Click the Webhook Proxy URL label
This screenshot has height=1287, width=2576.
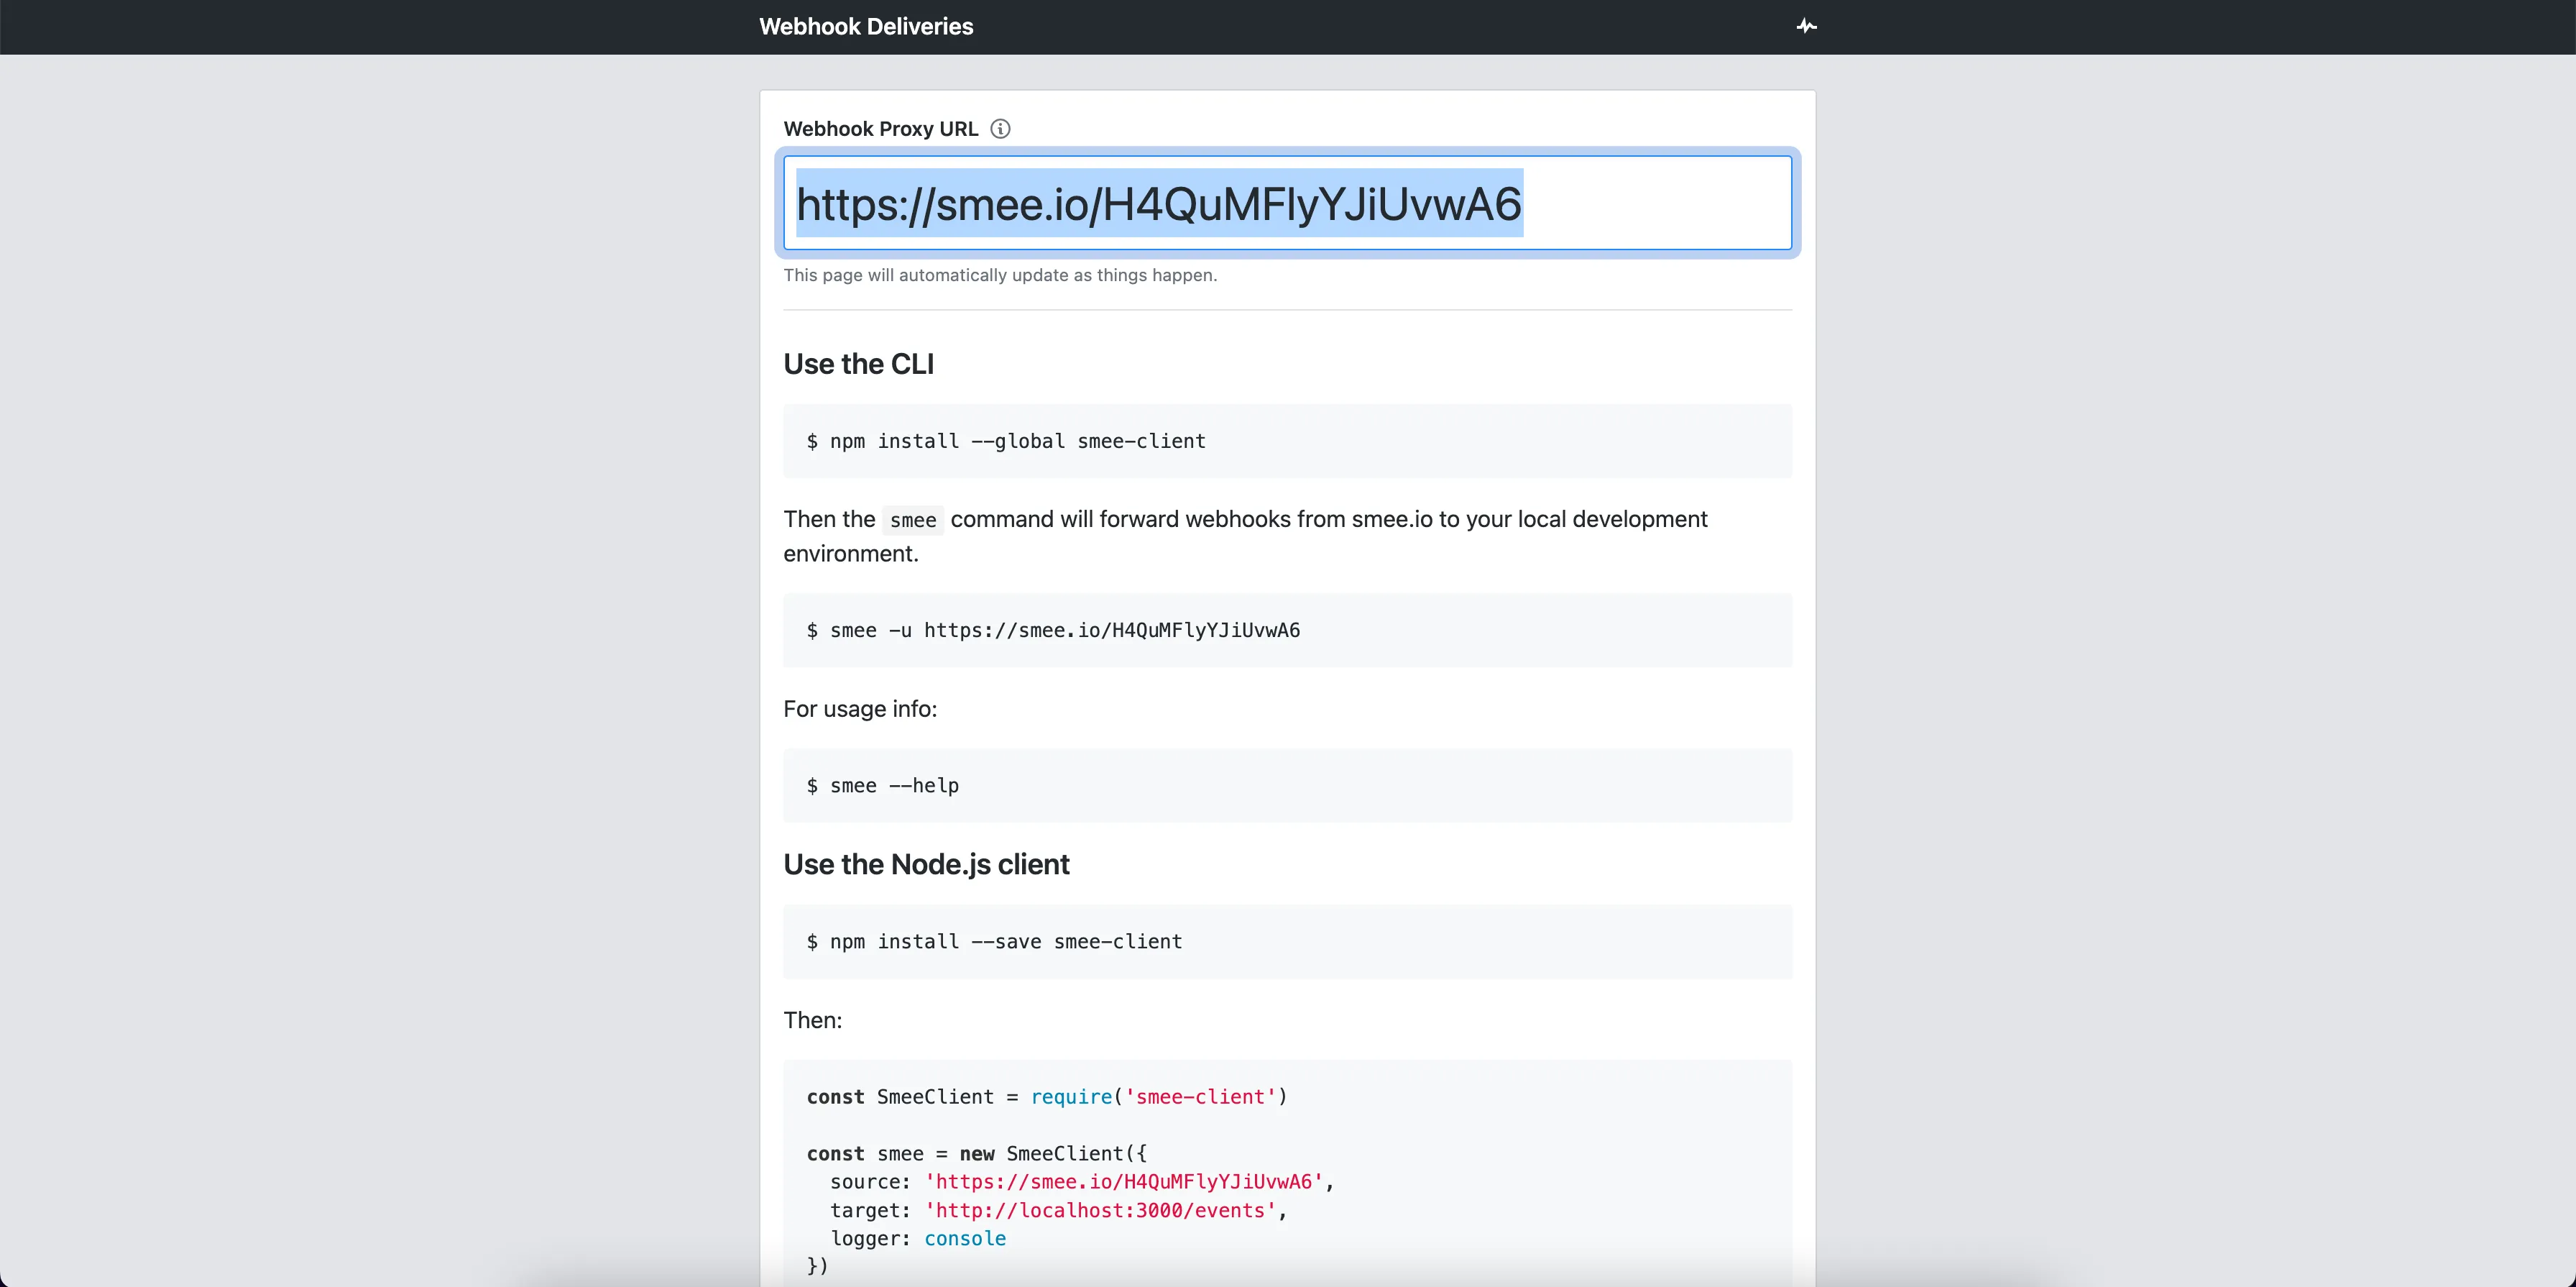click(880, 129)
